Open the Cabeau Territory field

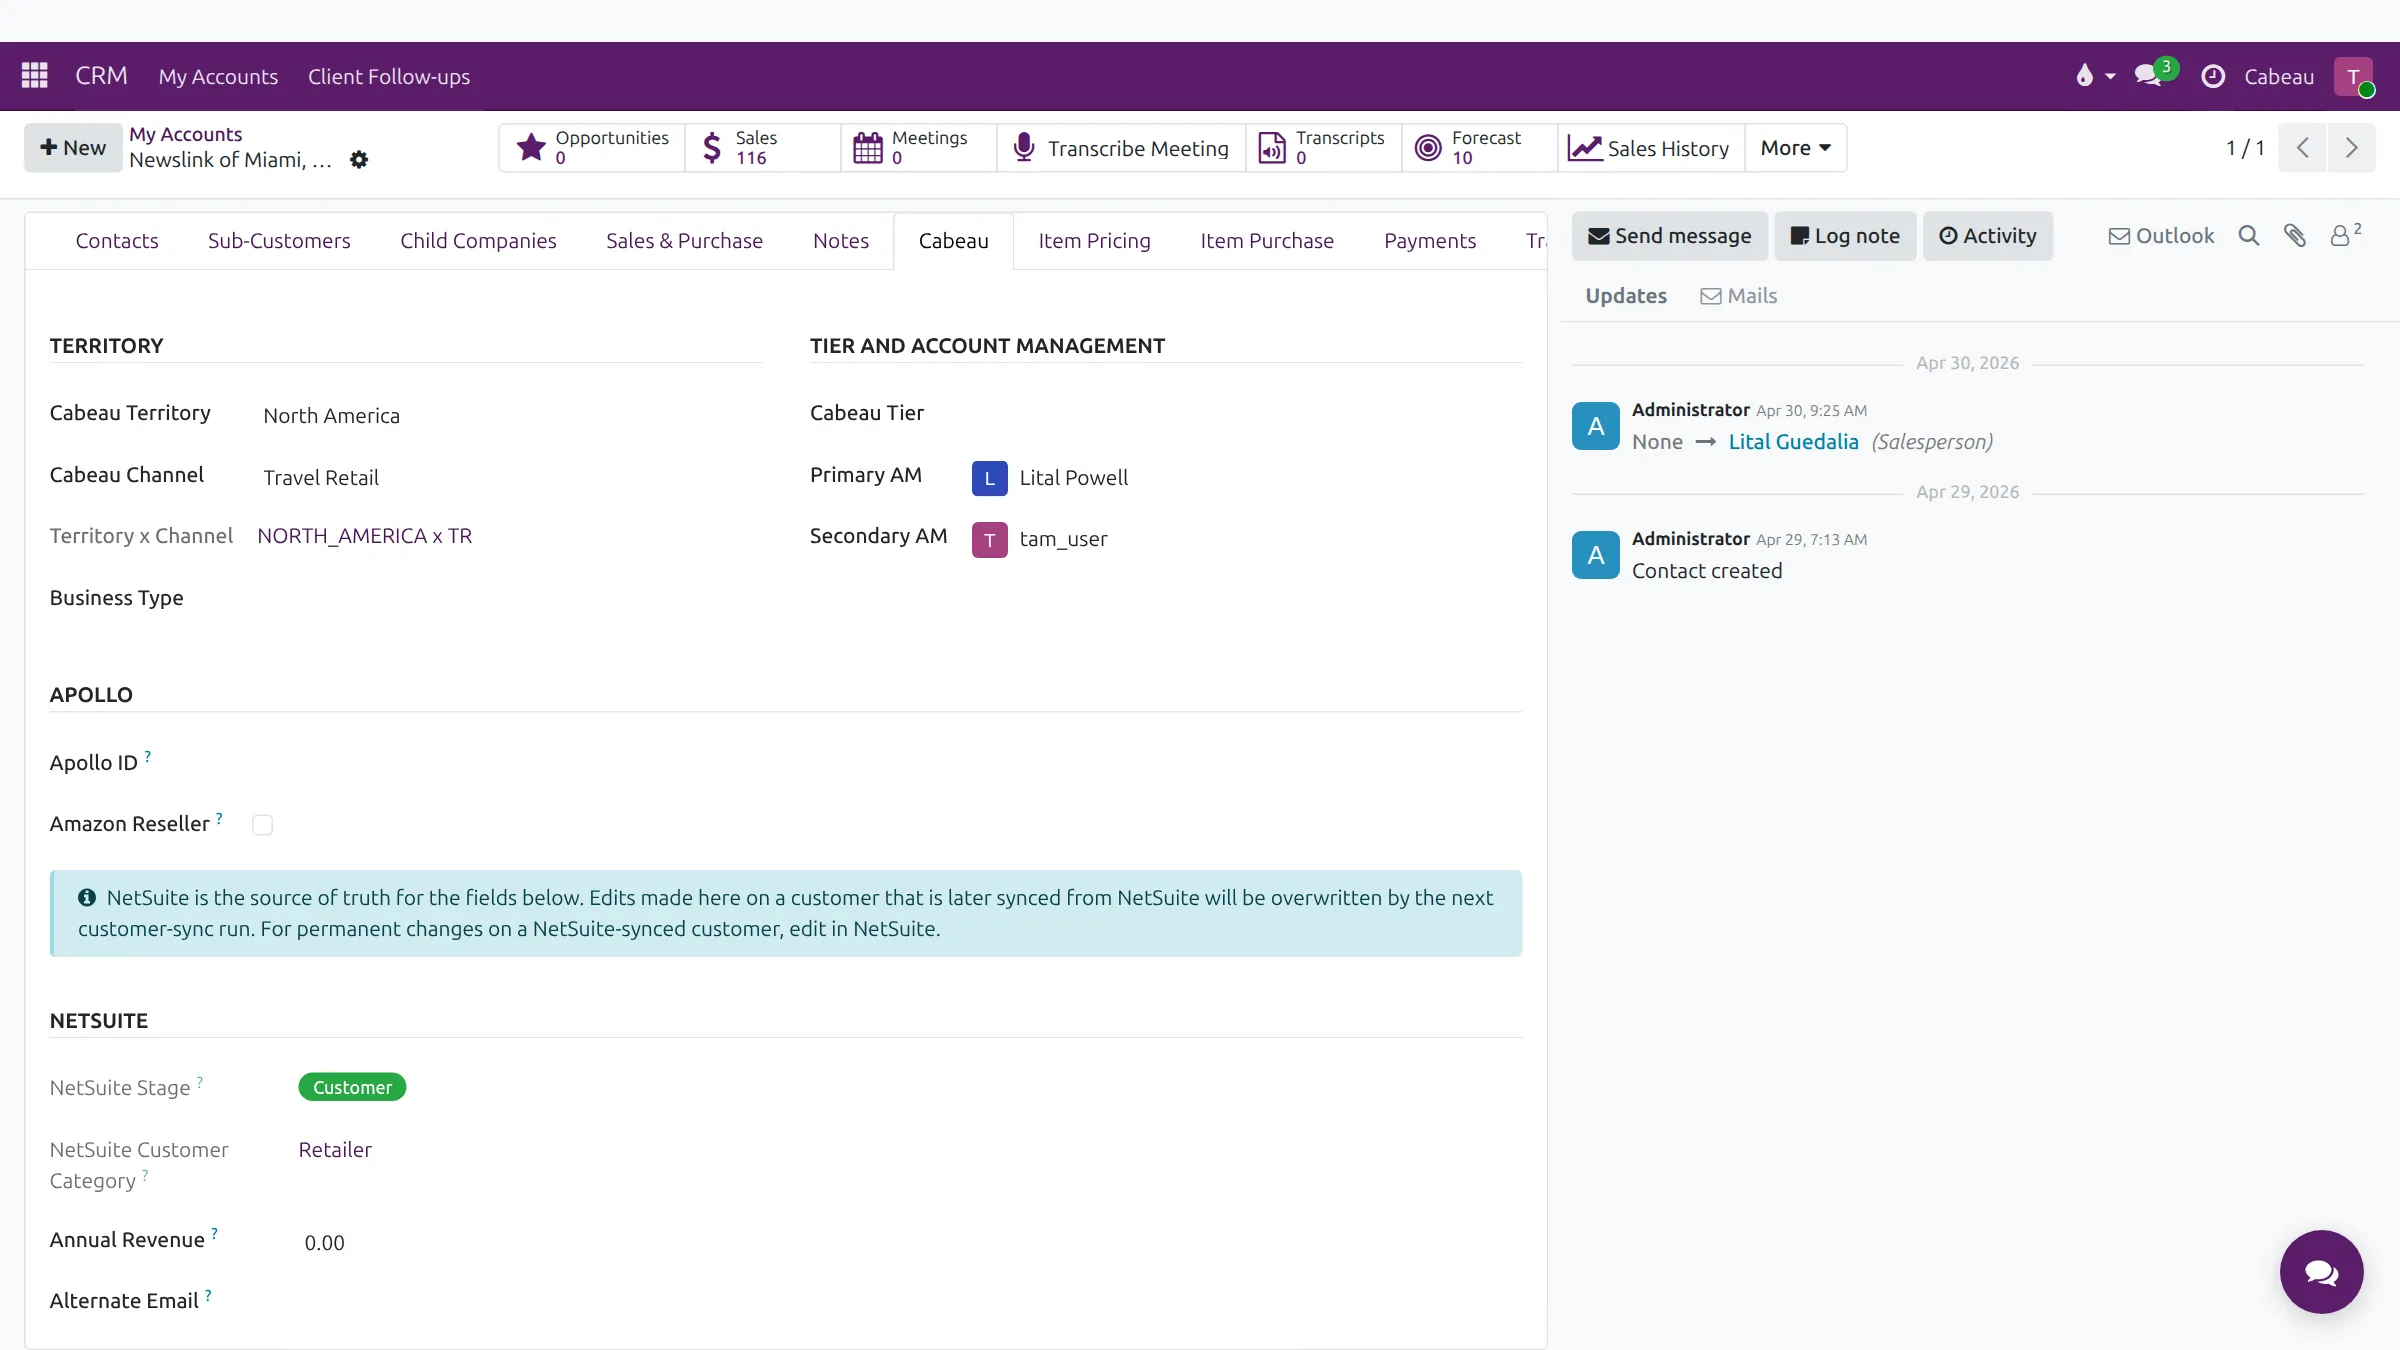[x=510, y=416]
